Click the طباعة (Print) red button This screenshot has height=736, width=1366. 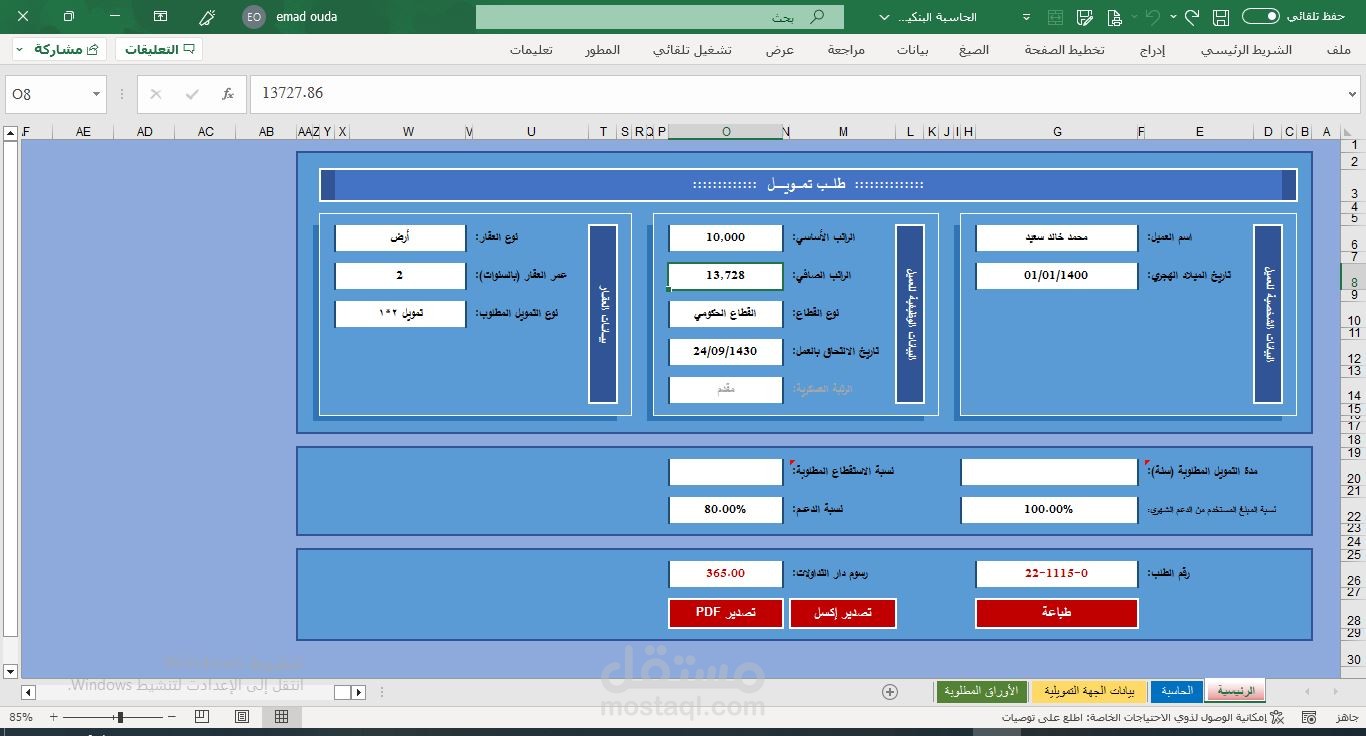click(1057, 613)
